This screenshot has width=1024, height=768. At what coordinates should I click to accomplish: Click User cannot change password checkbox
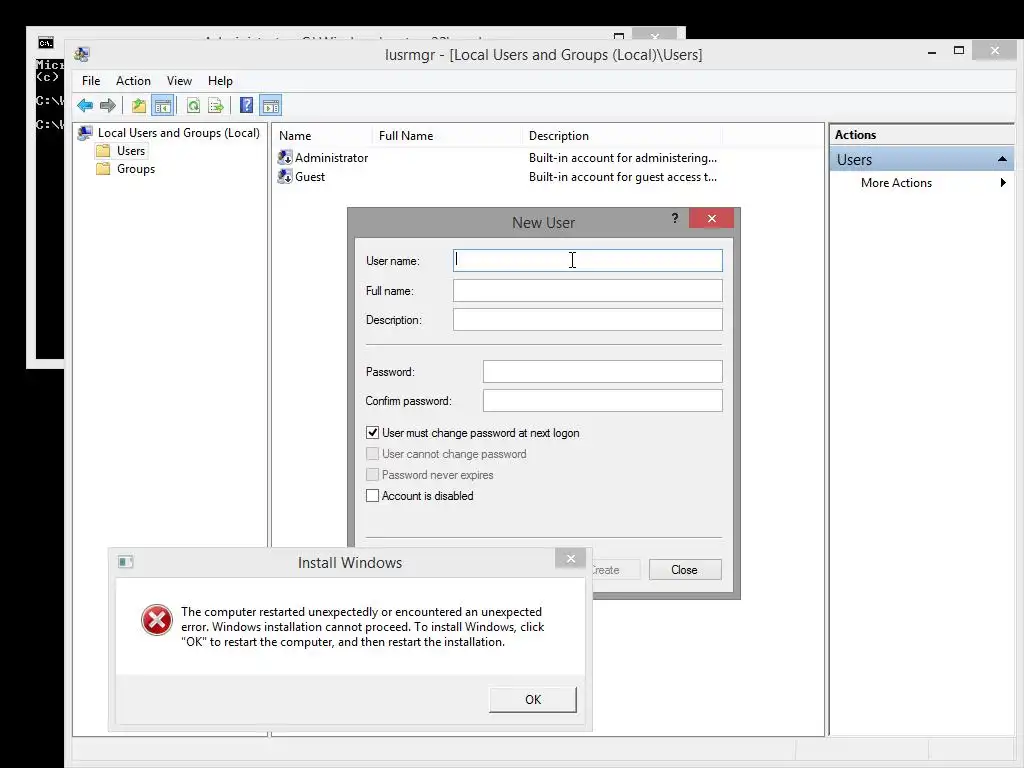[x=372, y=454]
